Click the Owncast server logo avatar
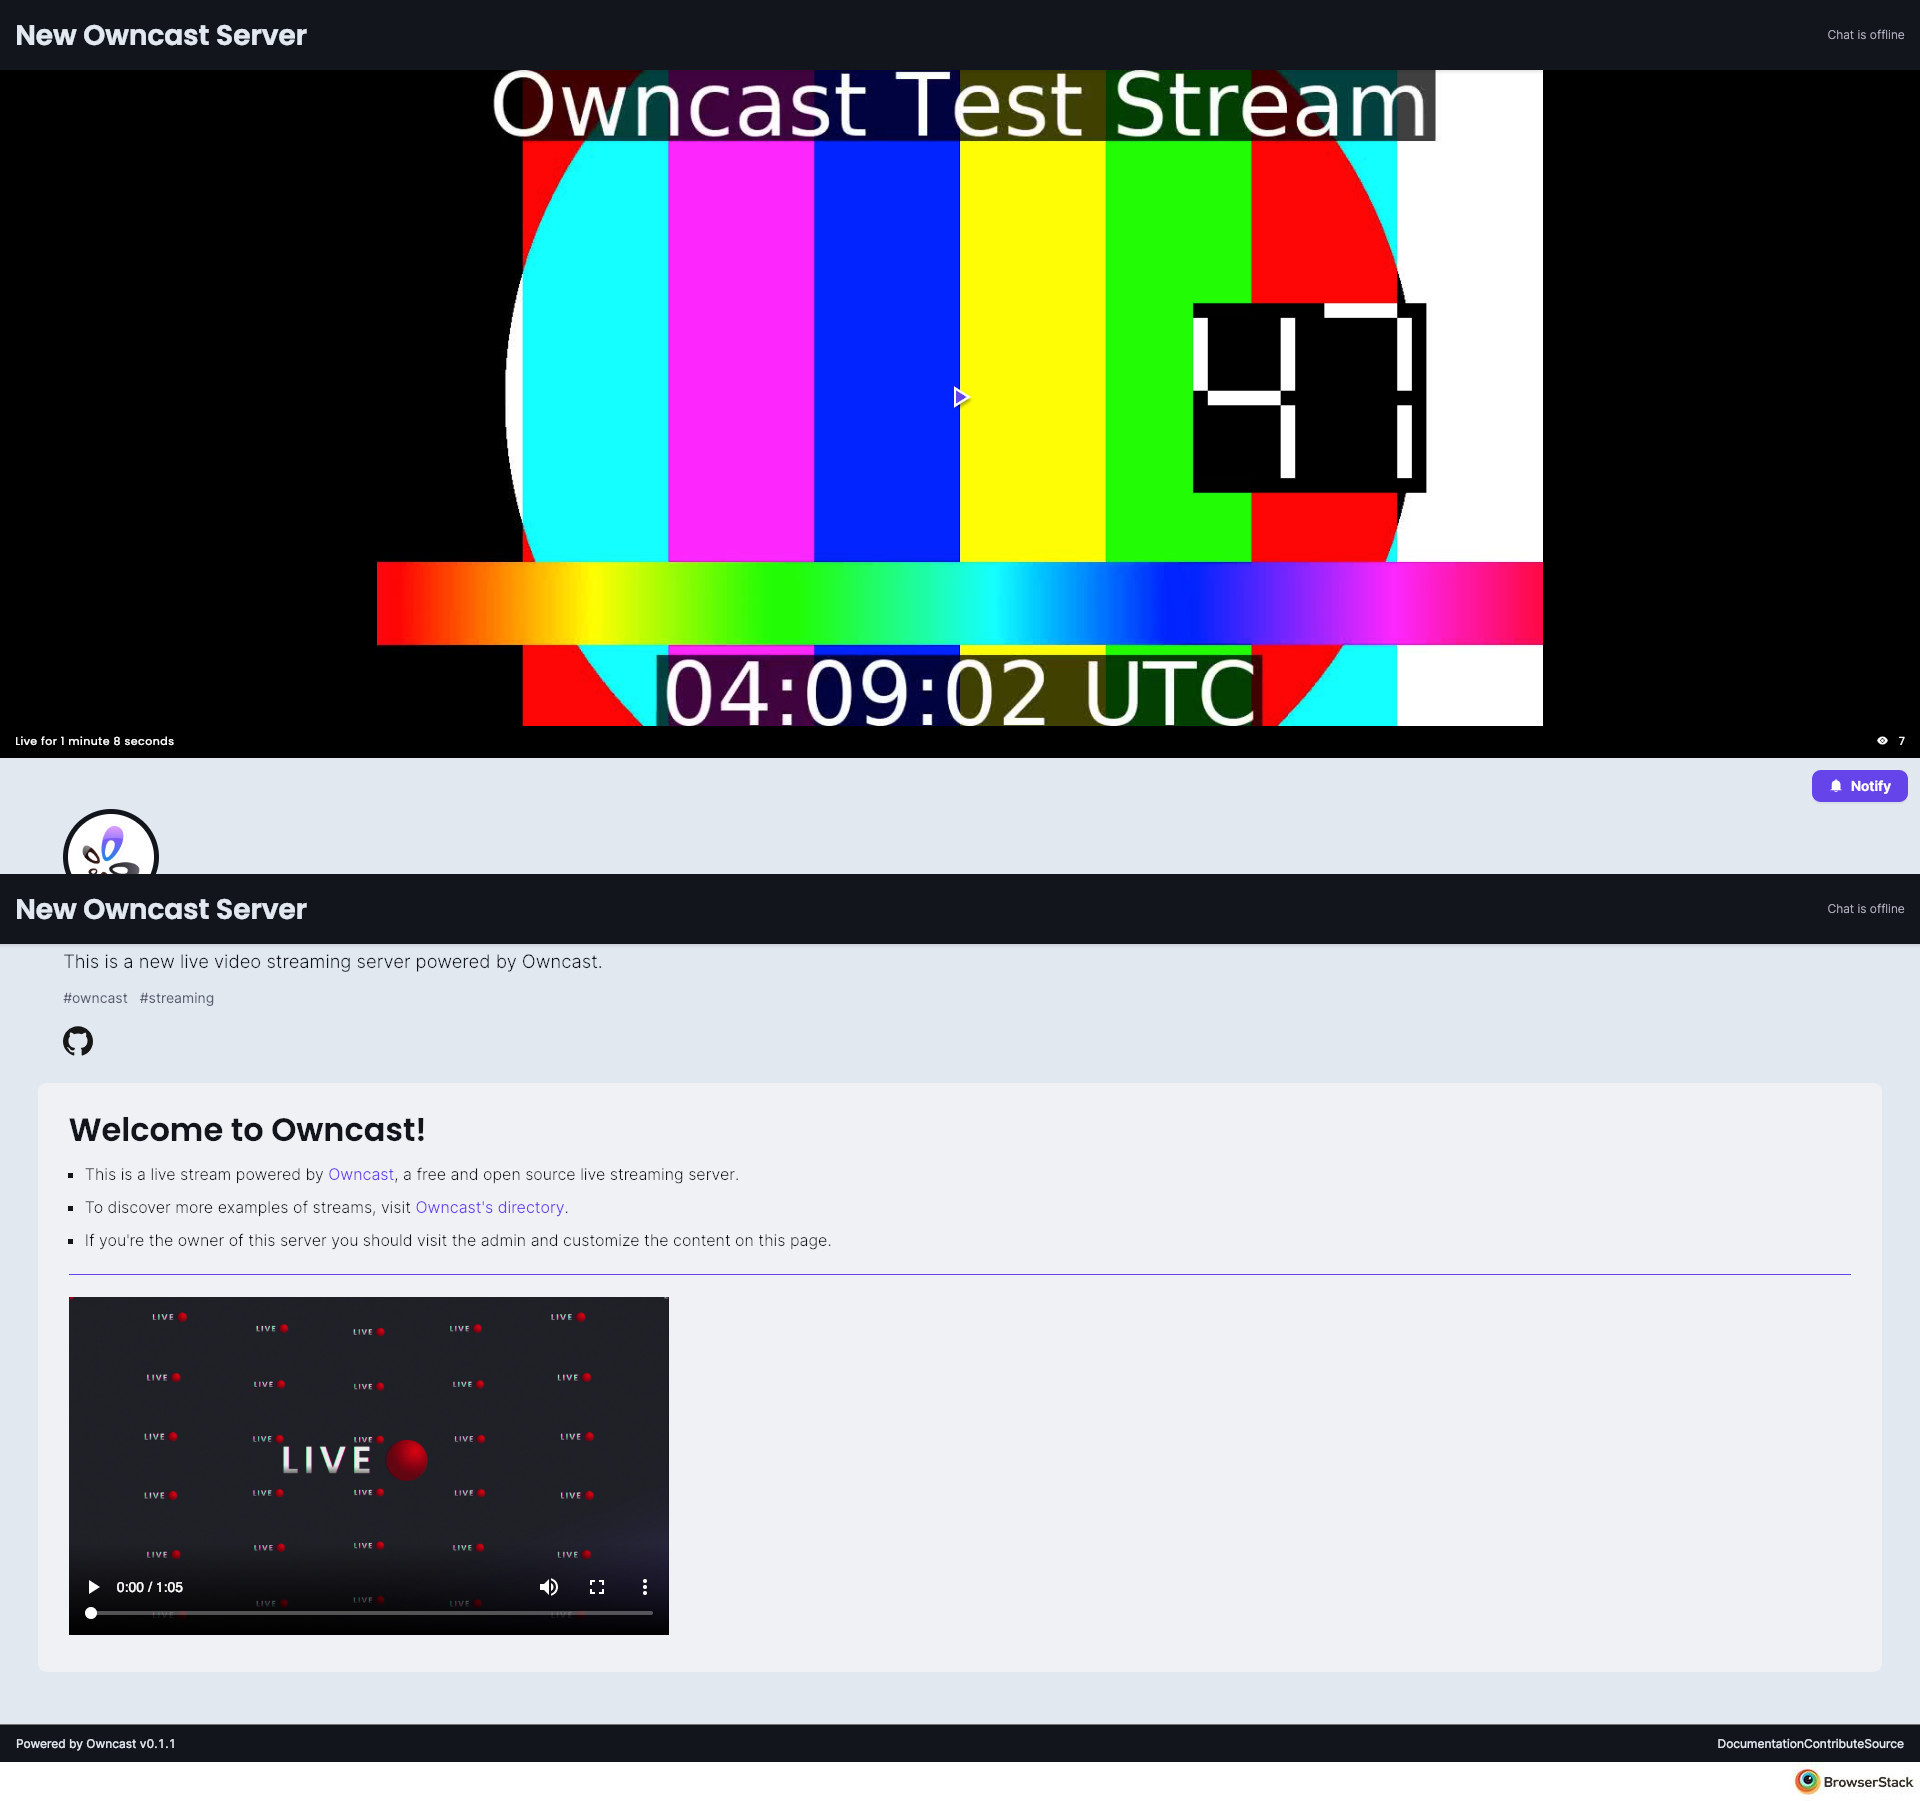The height and width of the screenshot is (1801, 1920). click(111, 843)
